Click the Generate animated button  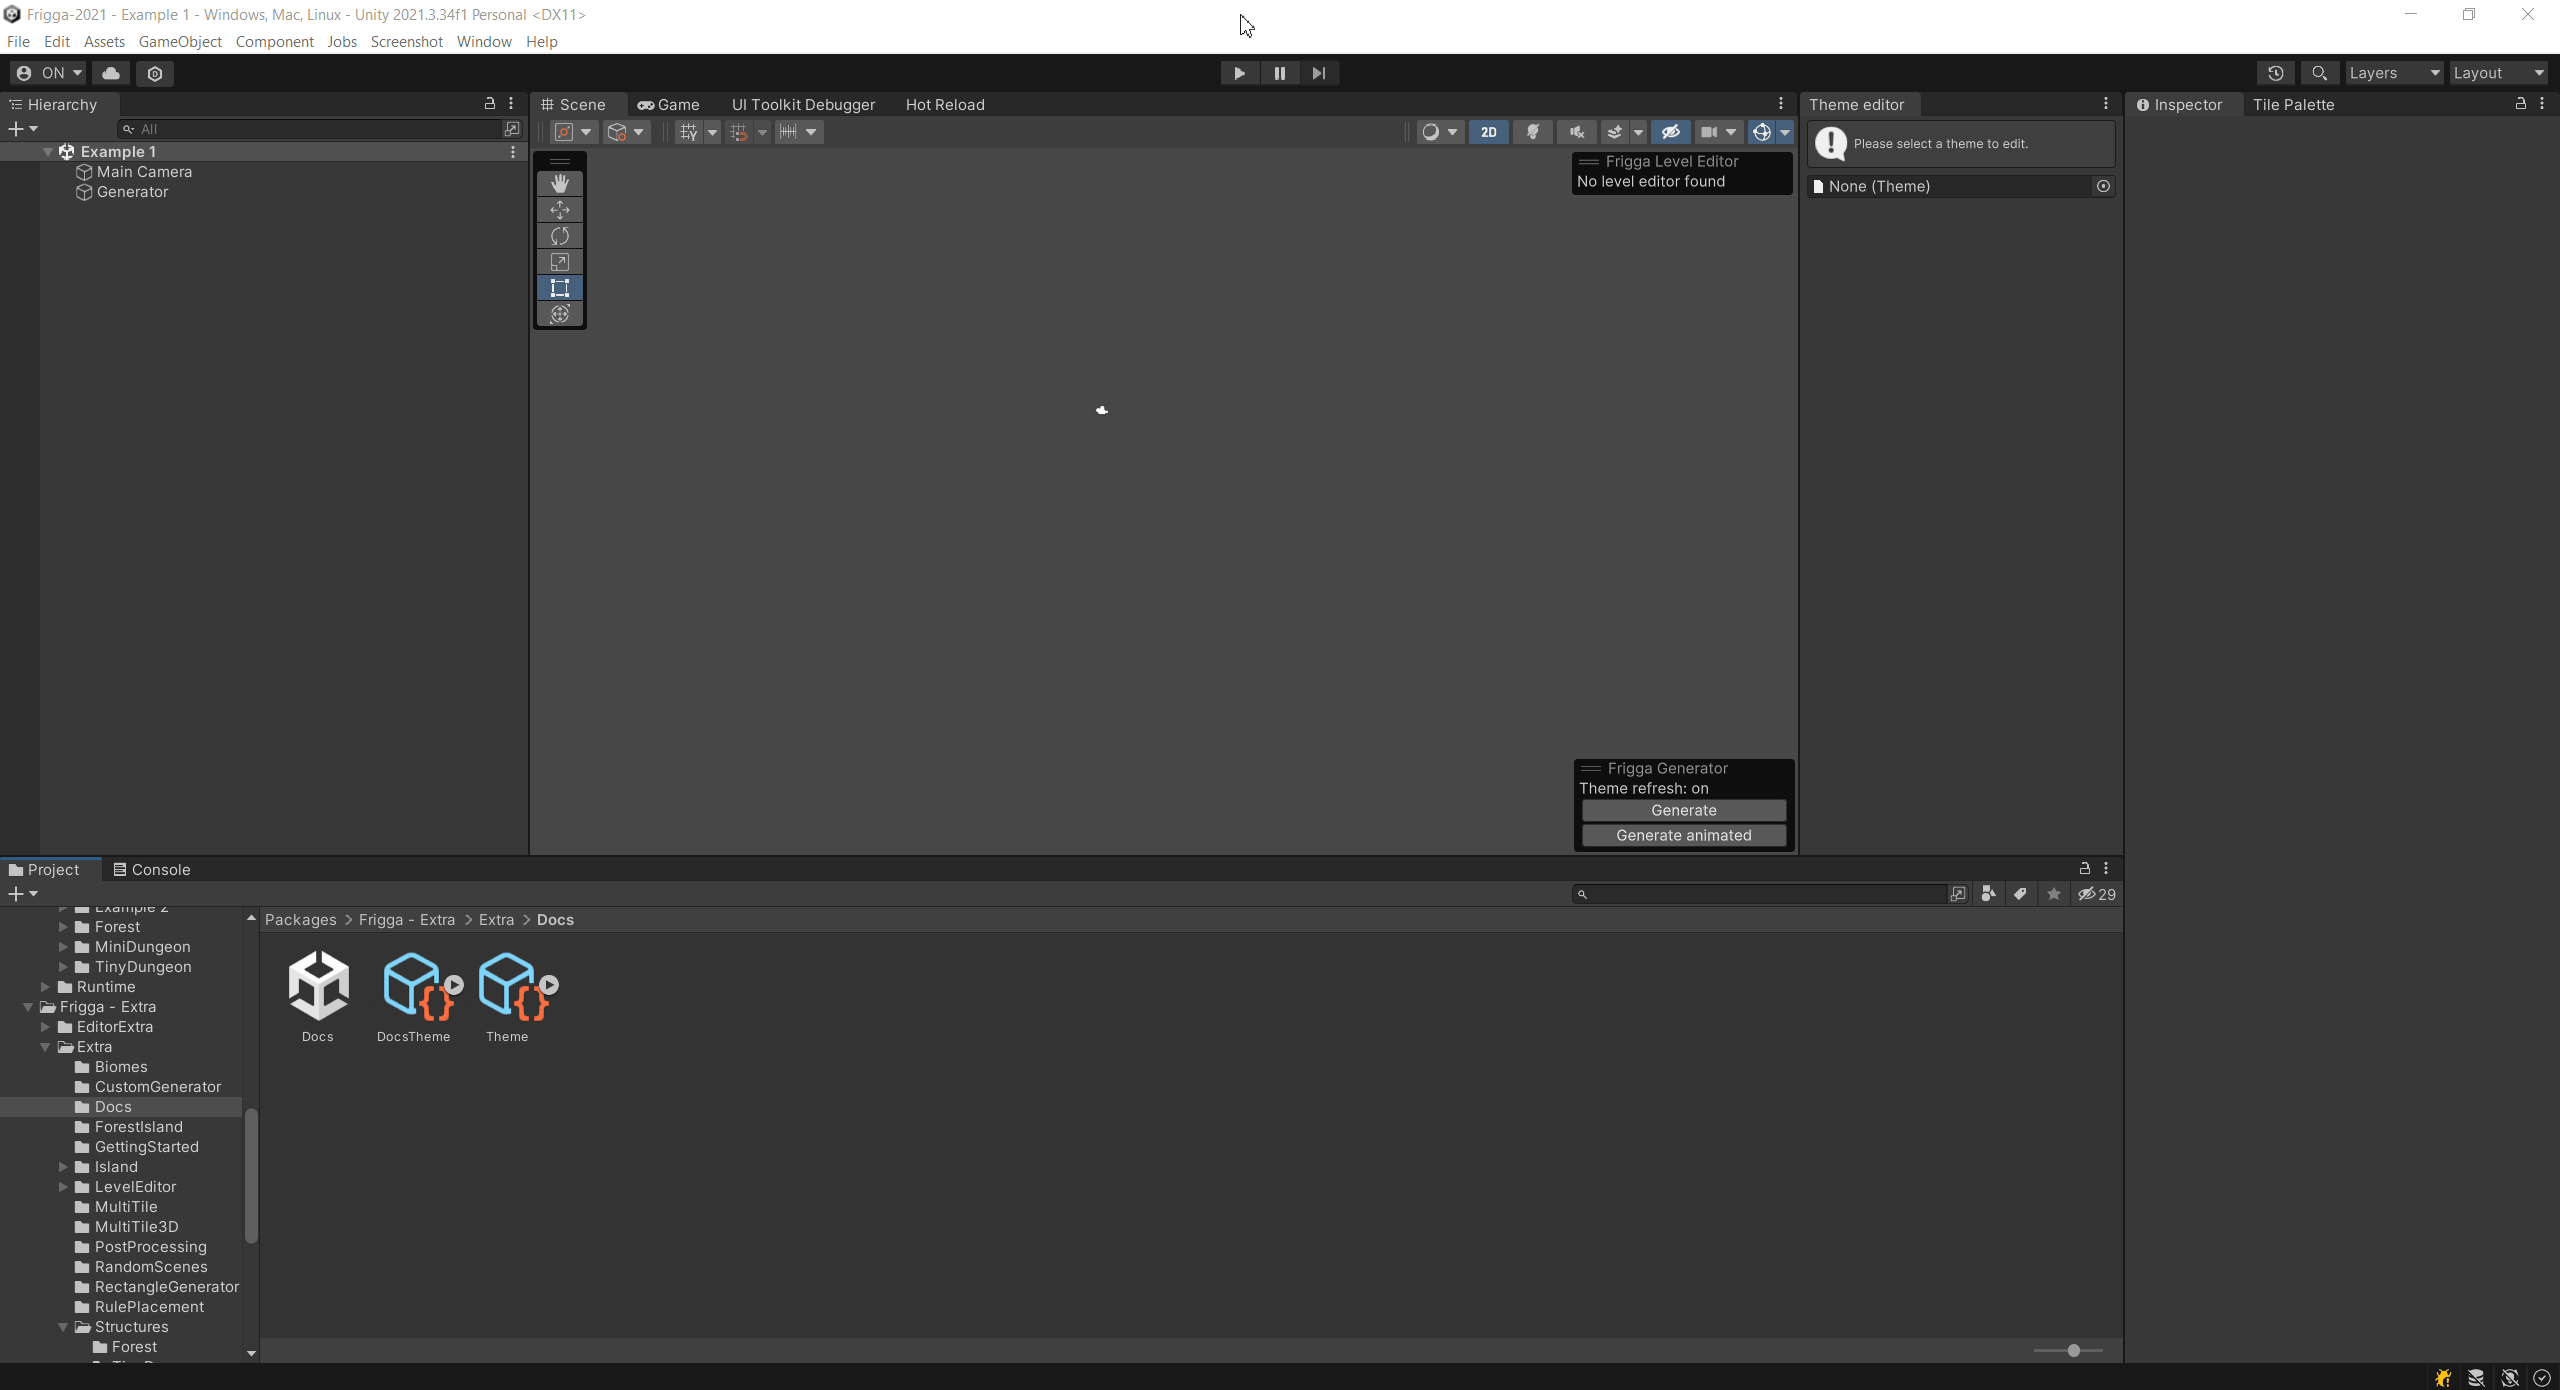[1684, 835]
